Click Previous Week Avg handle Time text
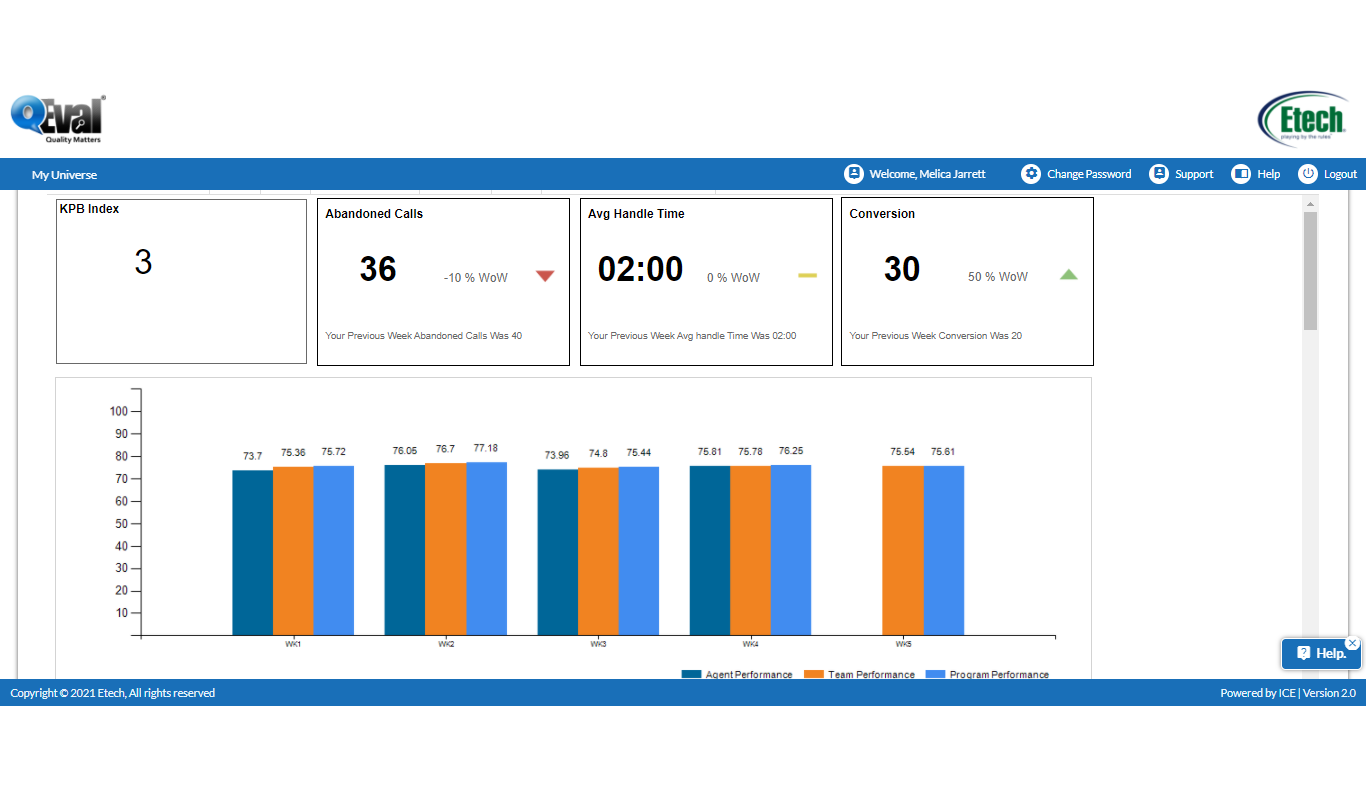 pos(692,336)
